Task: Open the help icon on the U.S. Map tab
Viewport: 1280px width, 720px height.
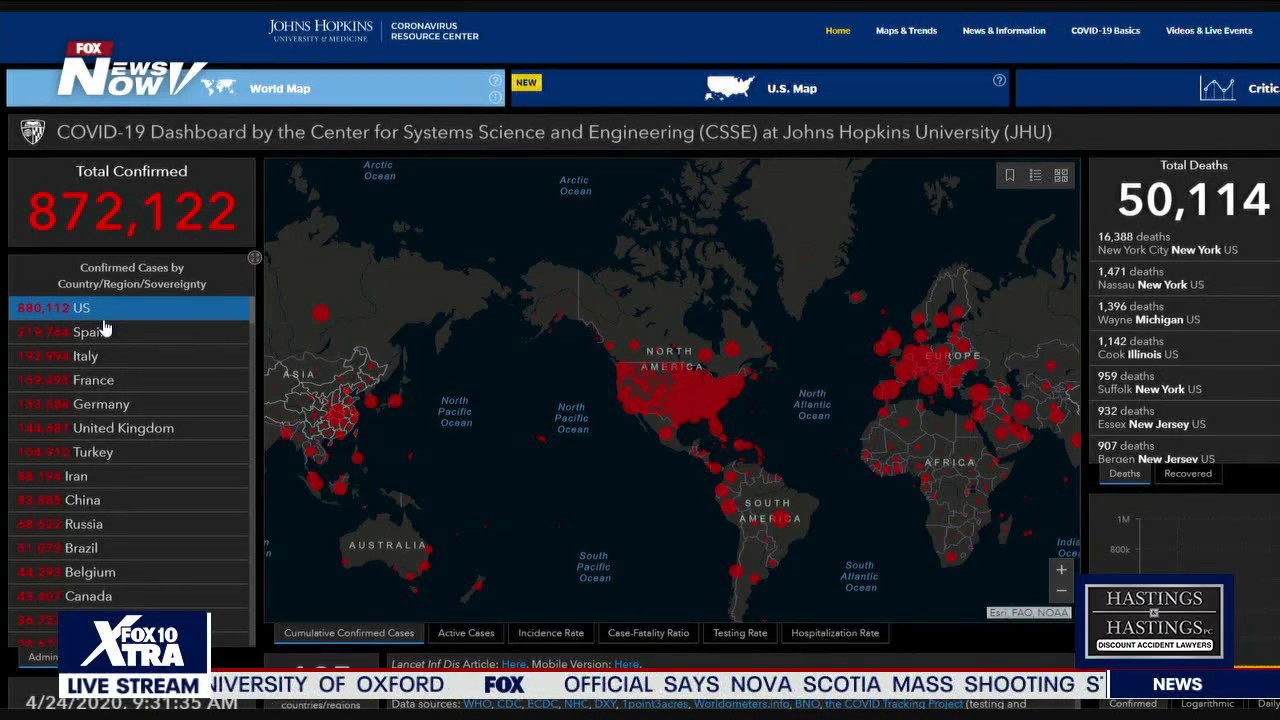Action: click(999, 80)
